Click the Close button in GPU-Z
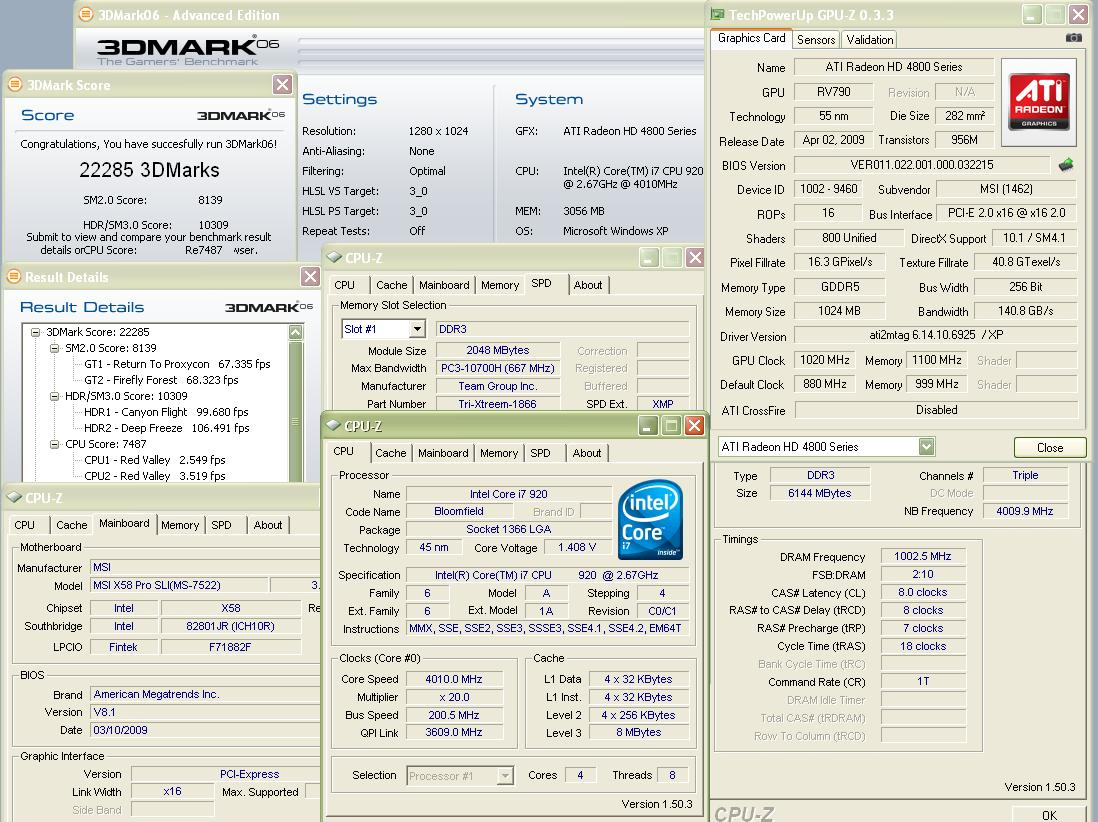This screenshot has height=822, width=1098. (1050, 447)
